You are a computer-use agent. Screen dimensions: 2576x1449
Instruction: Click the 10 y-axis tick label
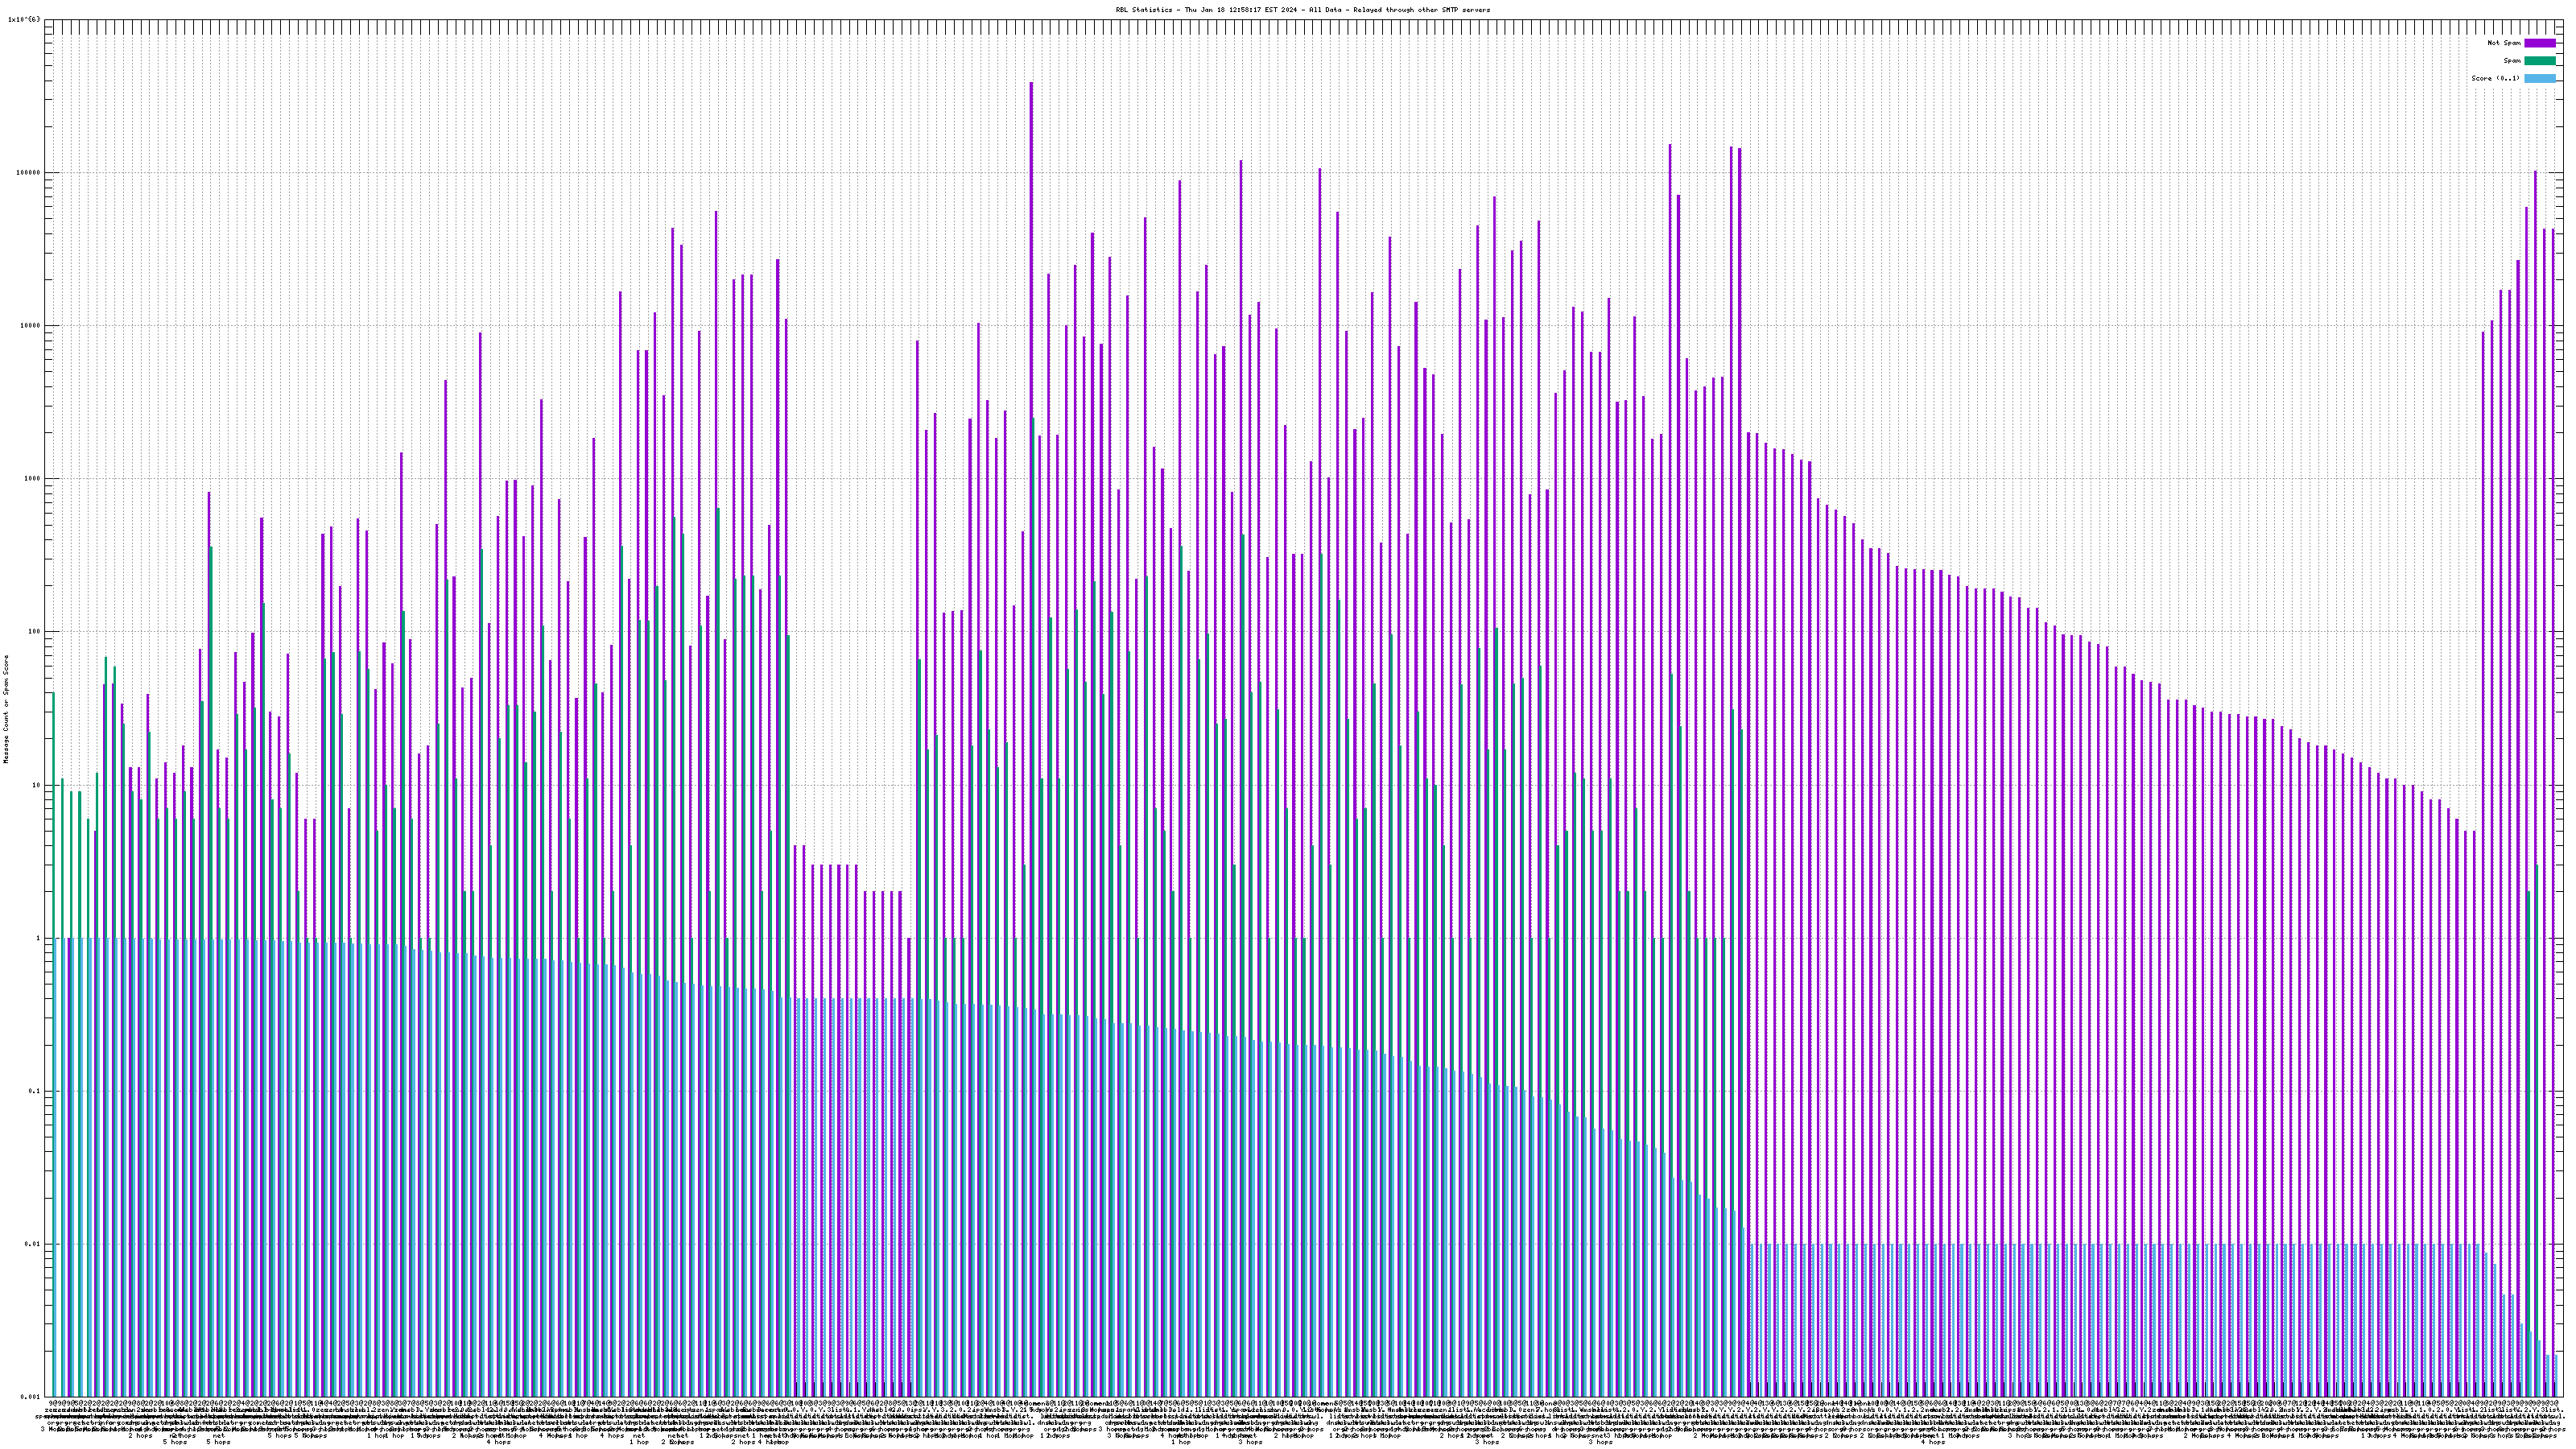click(x=37, y=785)
